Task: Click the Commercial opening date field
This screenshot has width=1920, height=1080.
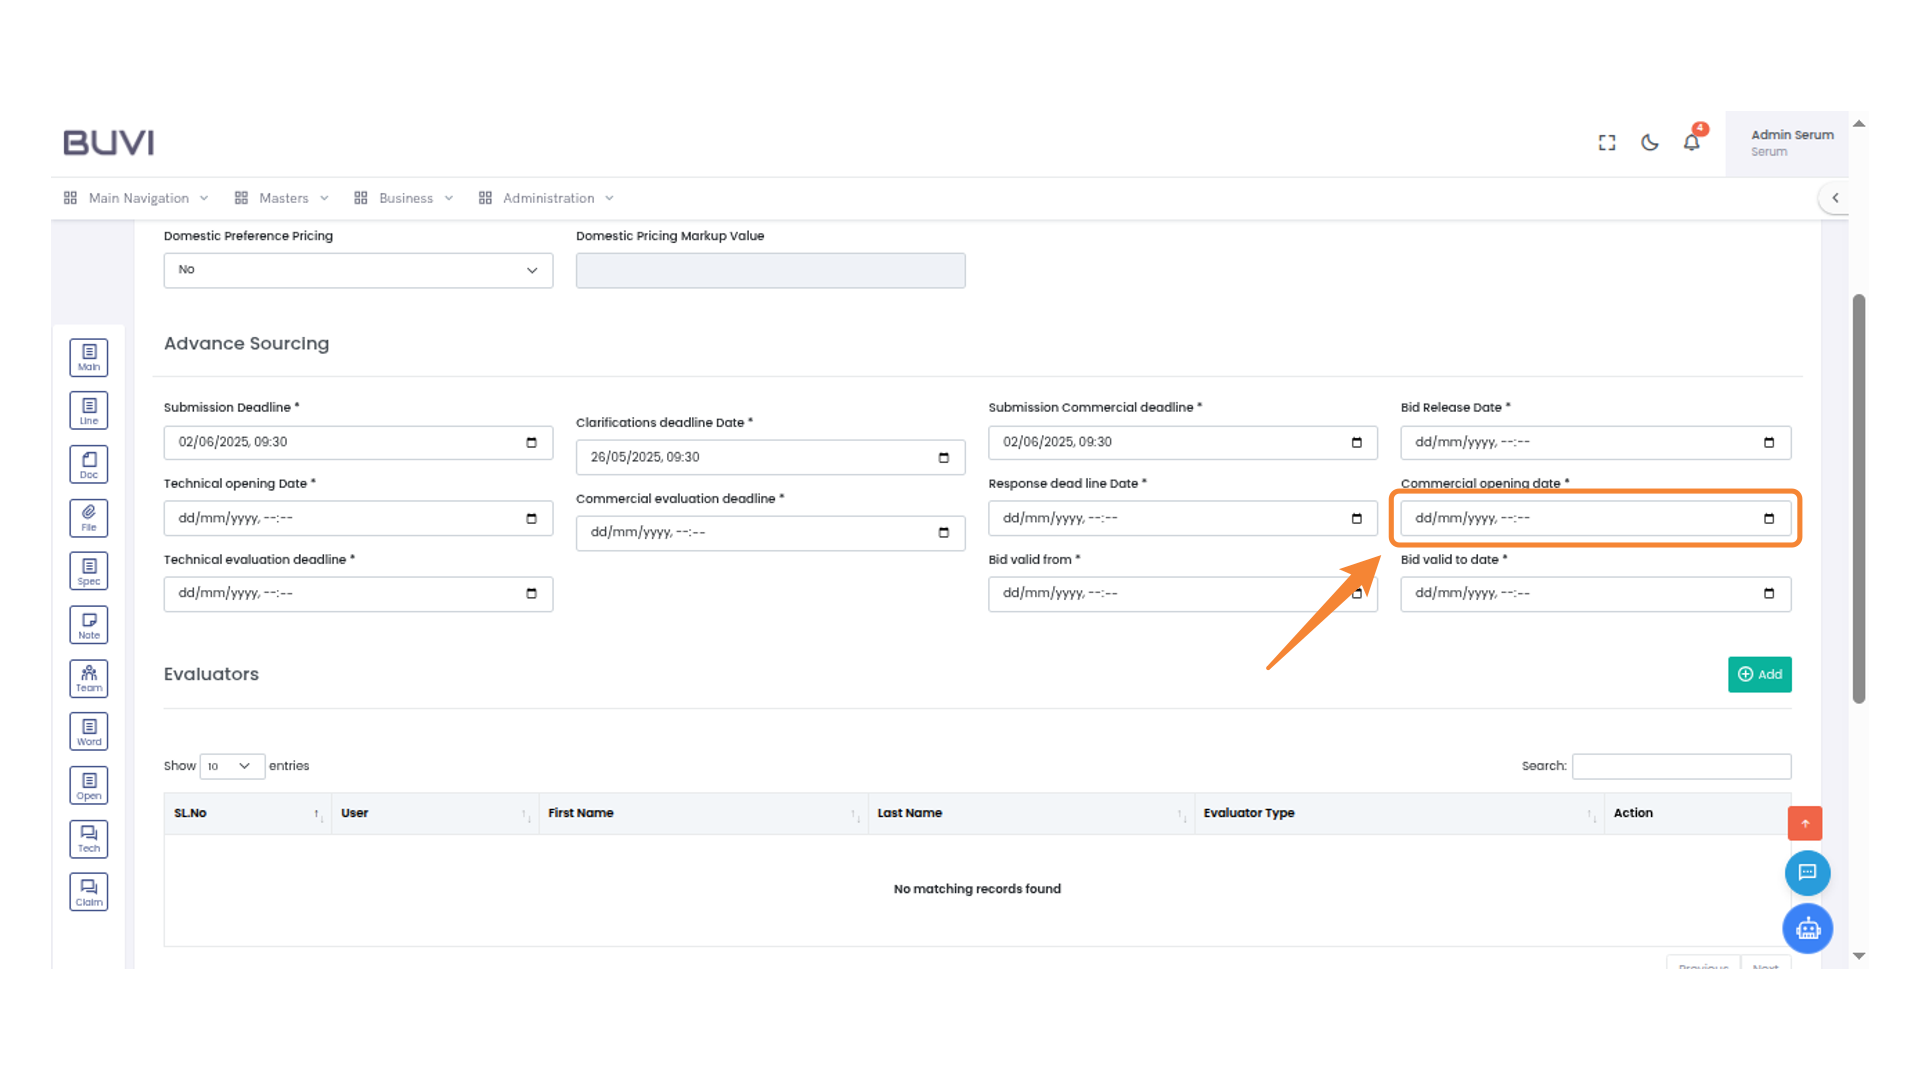Action: [x=1580, y=518]
